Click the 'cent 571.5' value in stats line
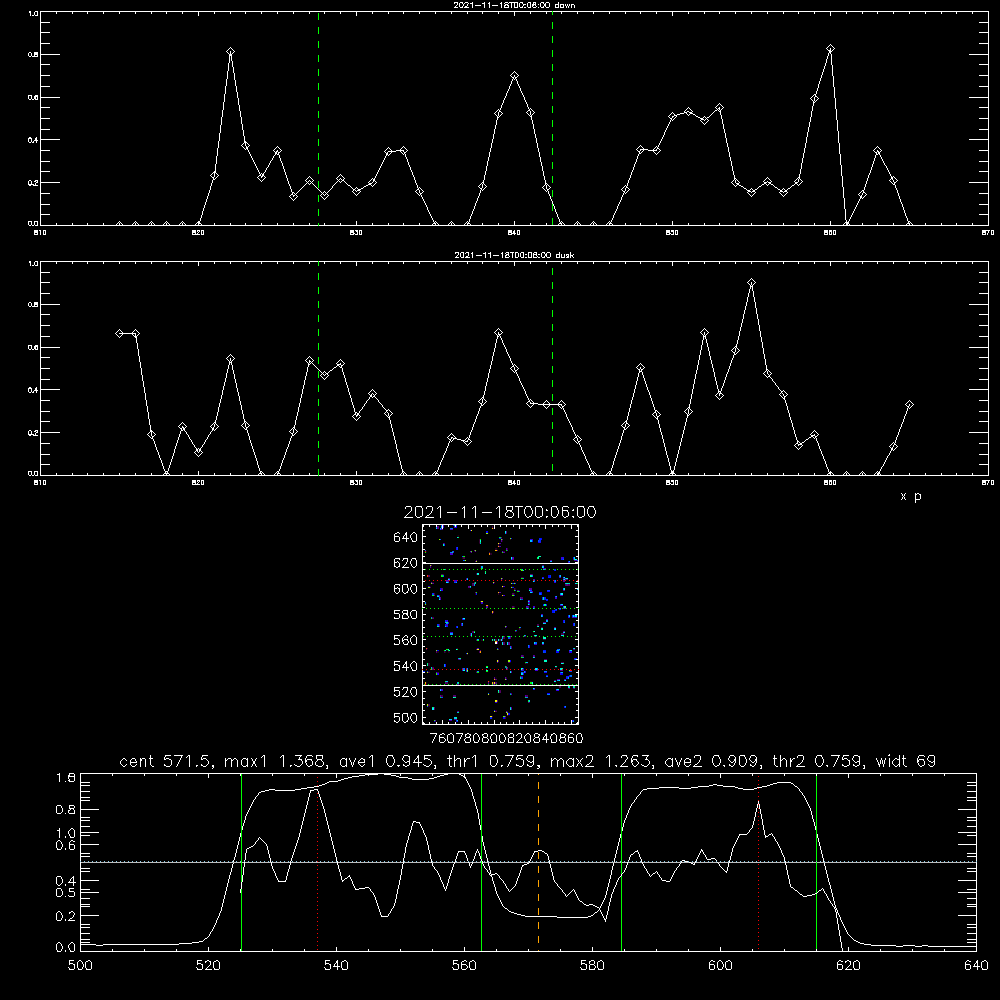 (167, 761)
